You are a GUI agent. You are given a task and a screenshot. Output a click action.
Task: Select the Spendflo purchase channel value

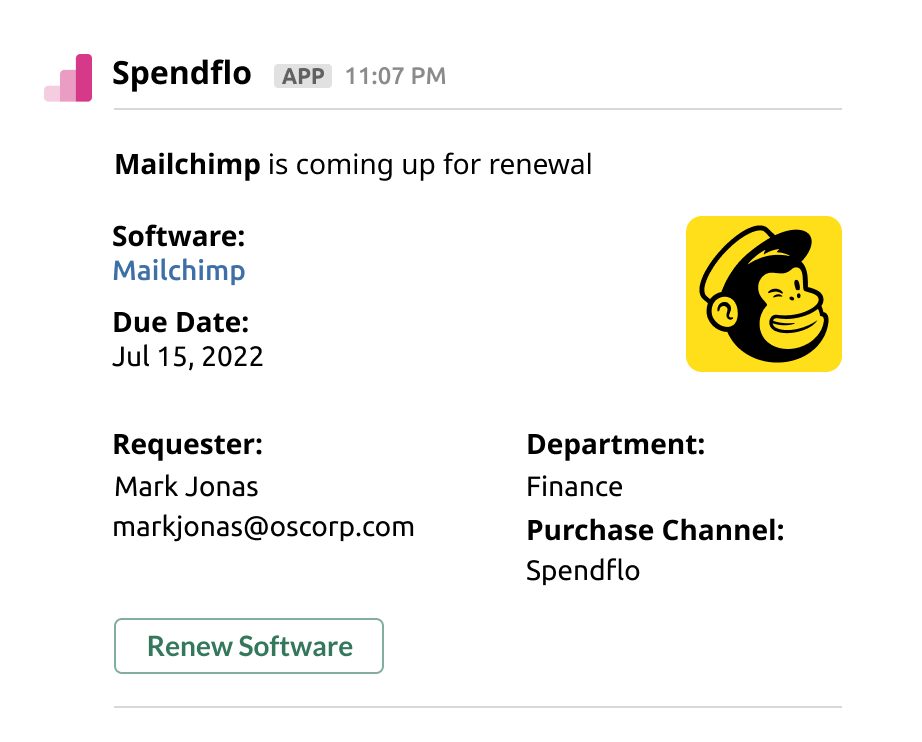coord(583,571)
